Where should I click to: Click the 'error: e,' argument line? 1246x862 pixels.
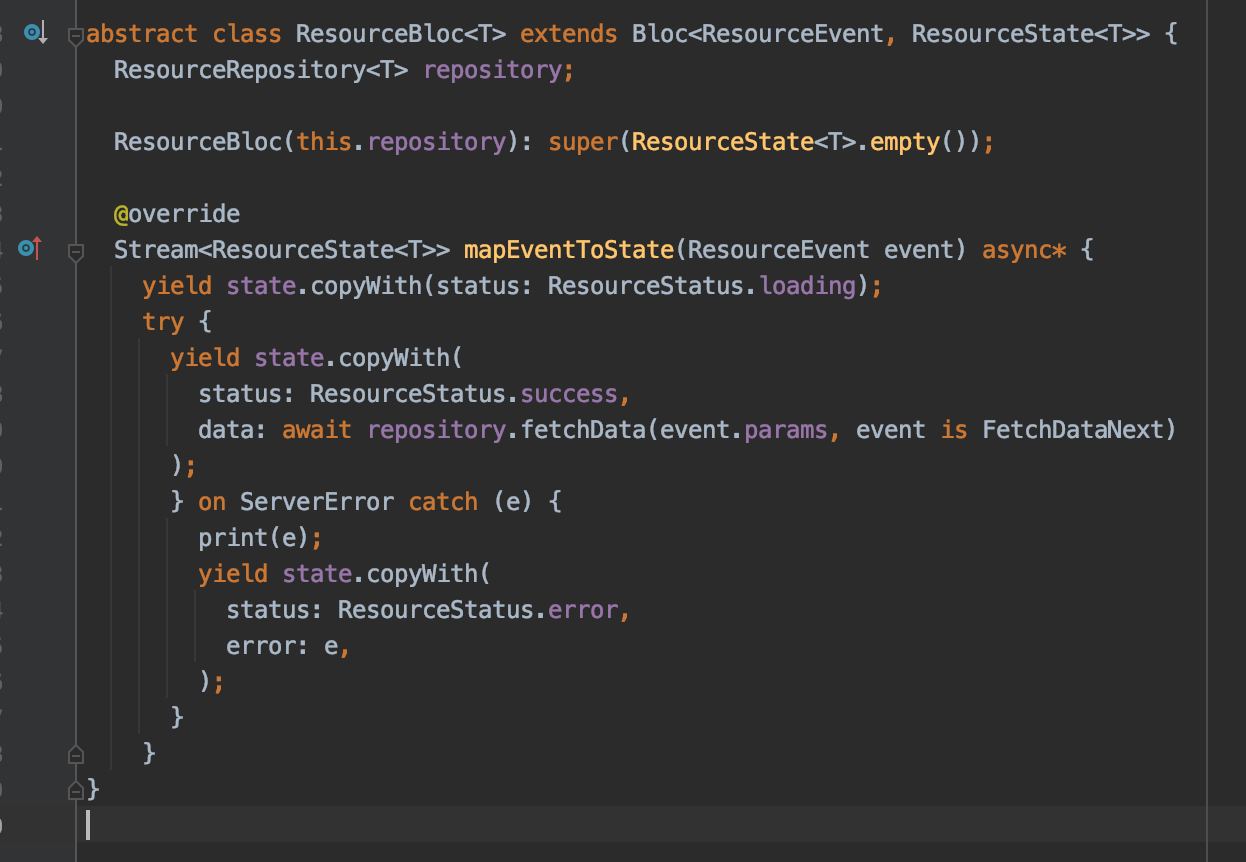pos(288,646)
